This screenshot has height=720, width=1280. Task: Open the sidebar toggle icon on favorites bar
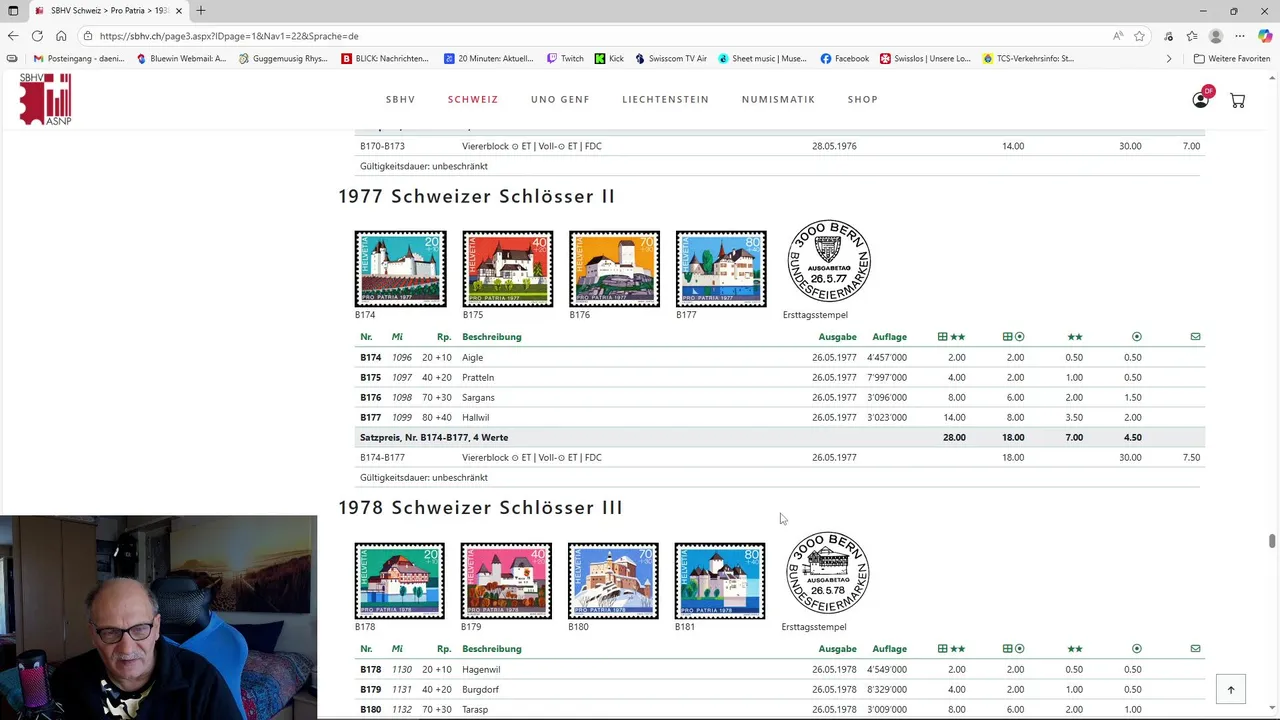click(12, 59)
